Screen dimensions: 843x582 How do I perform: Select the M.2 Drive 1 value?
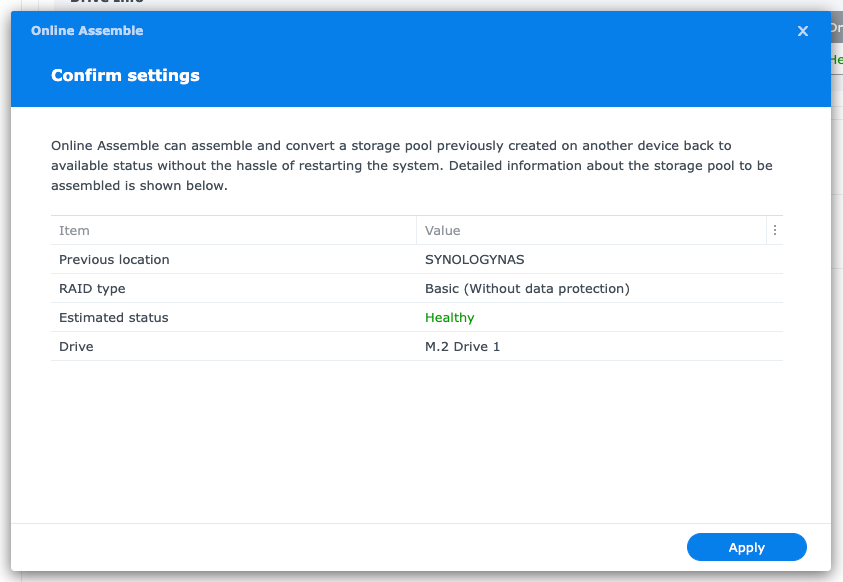pos(462,347)
